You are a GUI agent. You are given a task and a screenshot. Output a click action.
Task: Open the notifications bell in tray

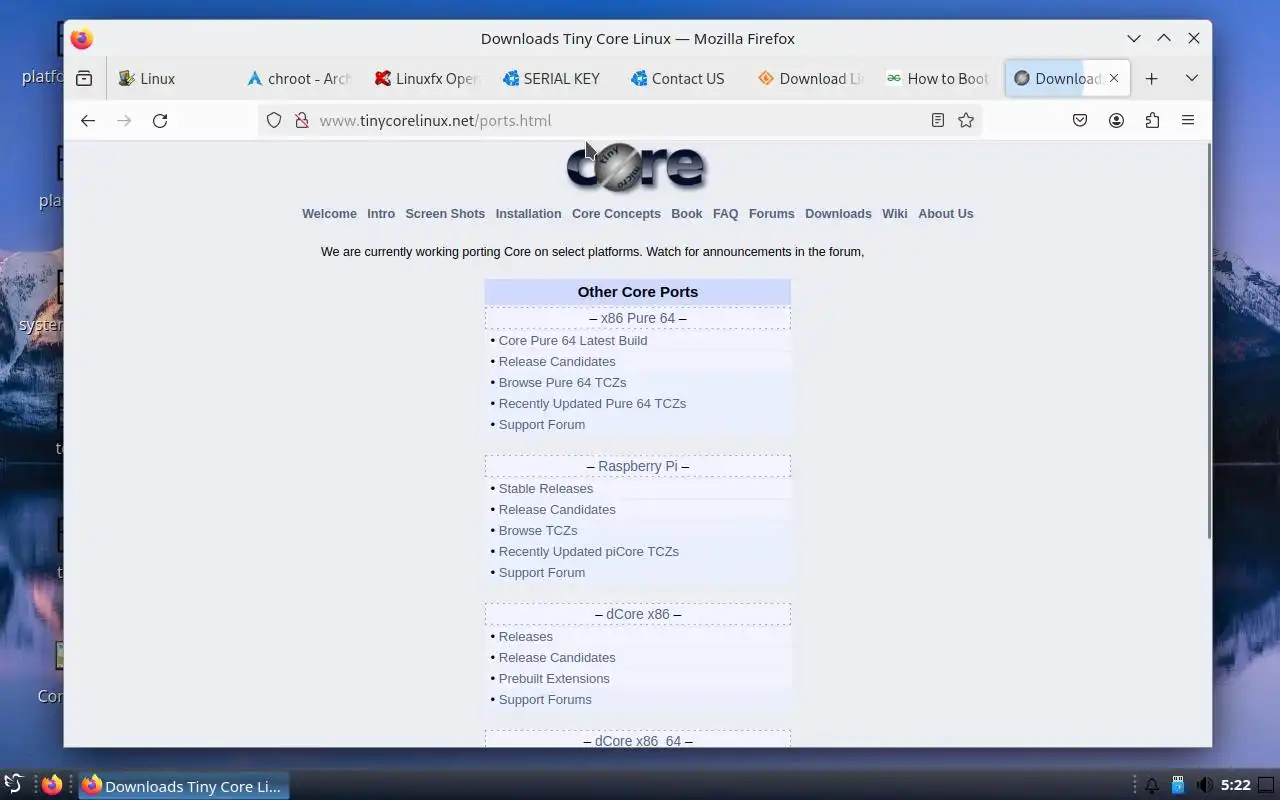[1152, 786]
